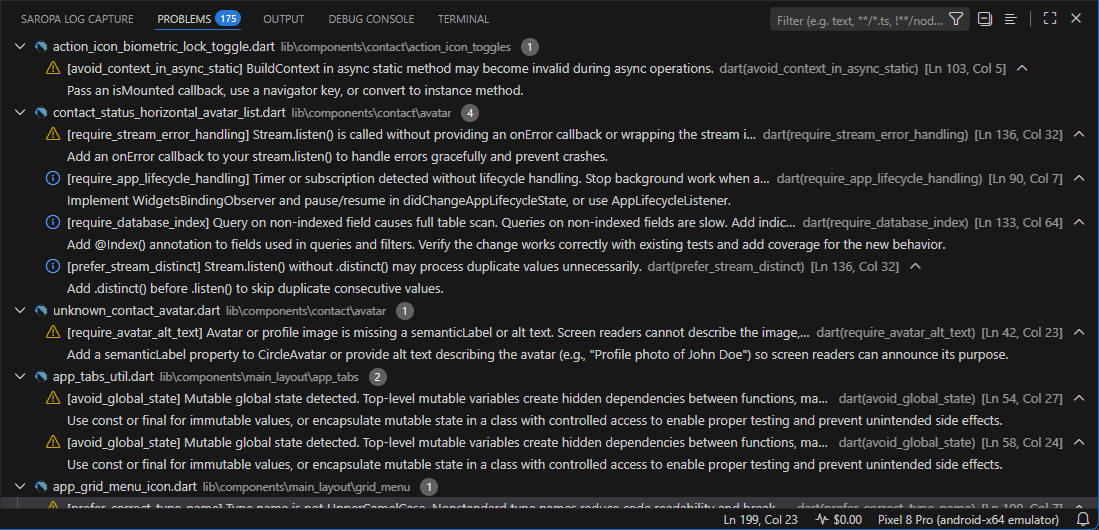This screenshot has width=1099, height=530.
Task: Click warning icon for require_avatar_alt_text
Action: (53, 332)
